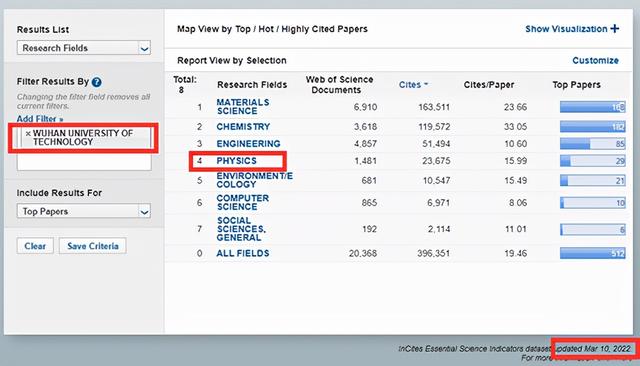Click the Top Papers column header
The height and width of the screenshot is (366, 640).
pos(576,85)
